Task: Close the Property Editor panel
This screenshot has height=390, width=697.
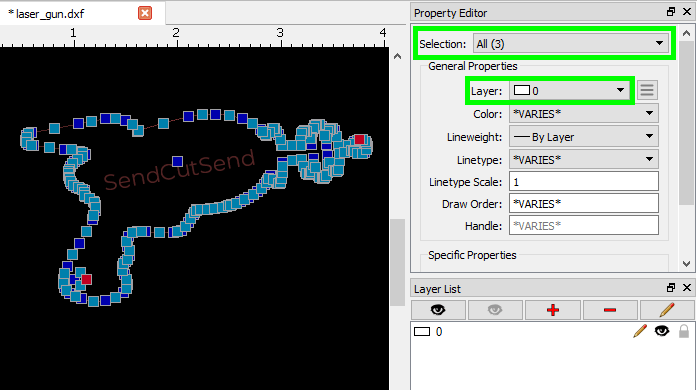Action: [x=687, y=12]
